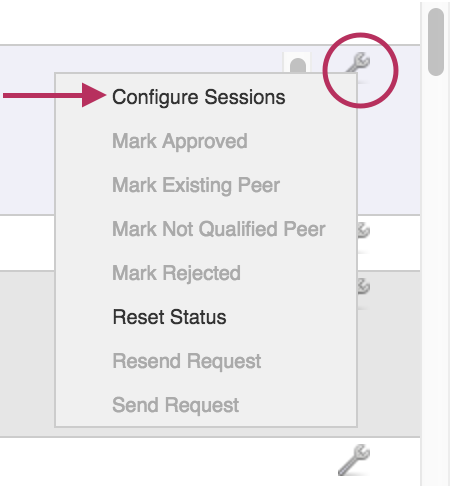Viewport: 468px width, 486px height.
Task: Click Mark Not Qualified Peer option
Action: click(x=219, y=229)
